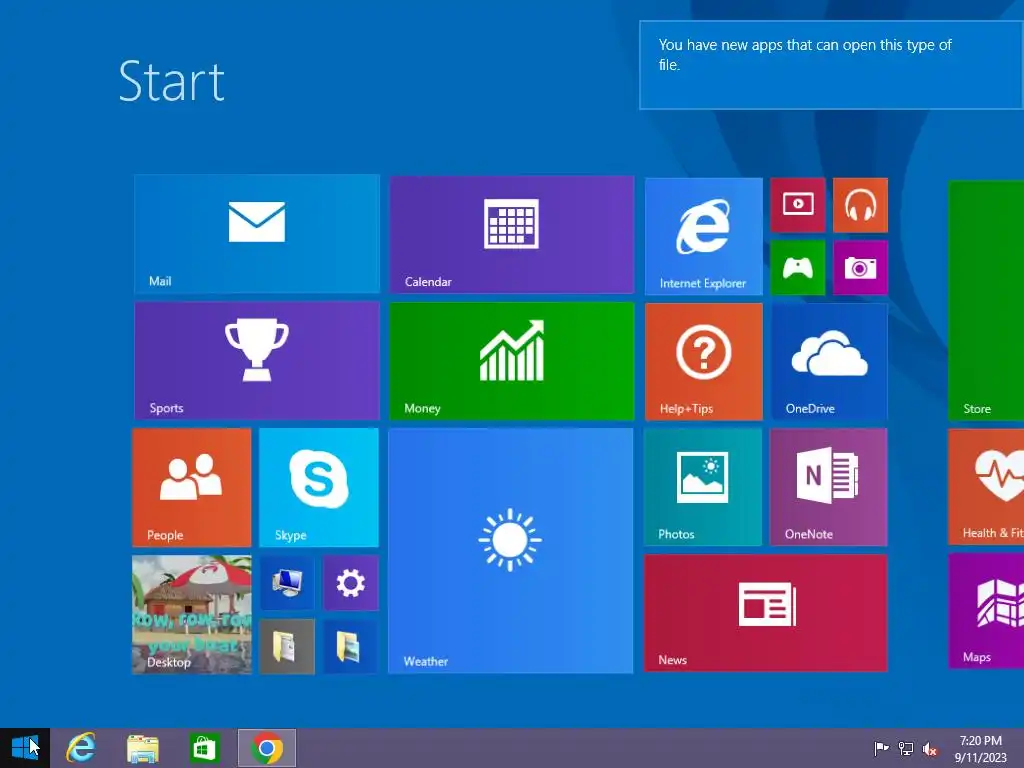
Task: Open the News tile
Action: pos(765,613)
